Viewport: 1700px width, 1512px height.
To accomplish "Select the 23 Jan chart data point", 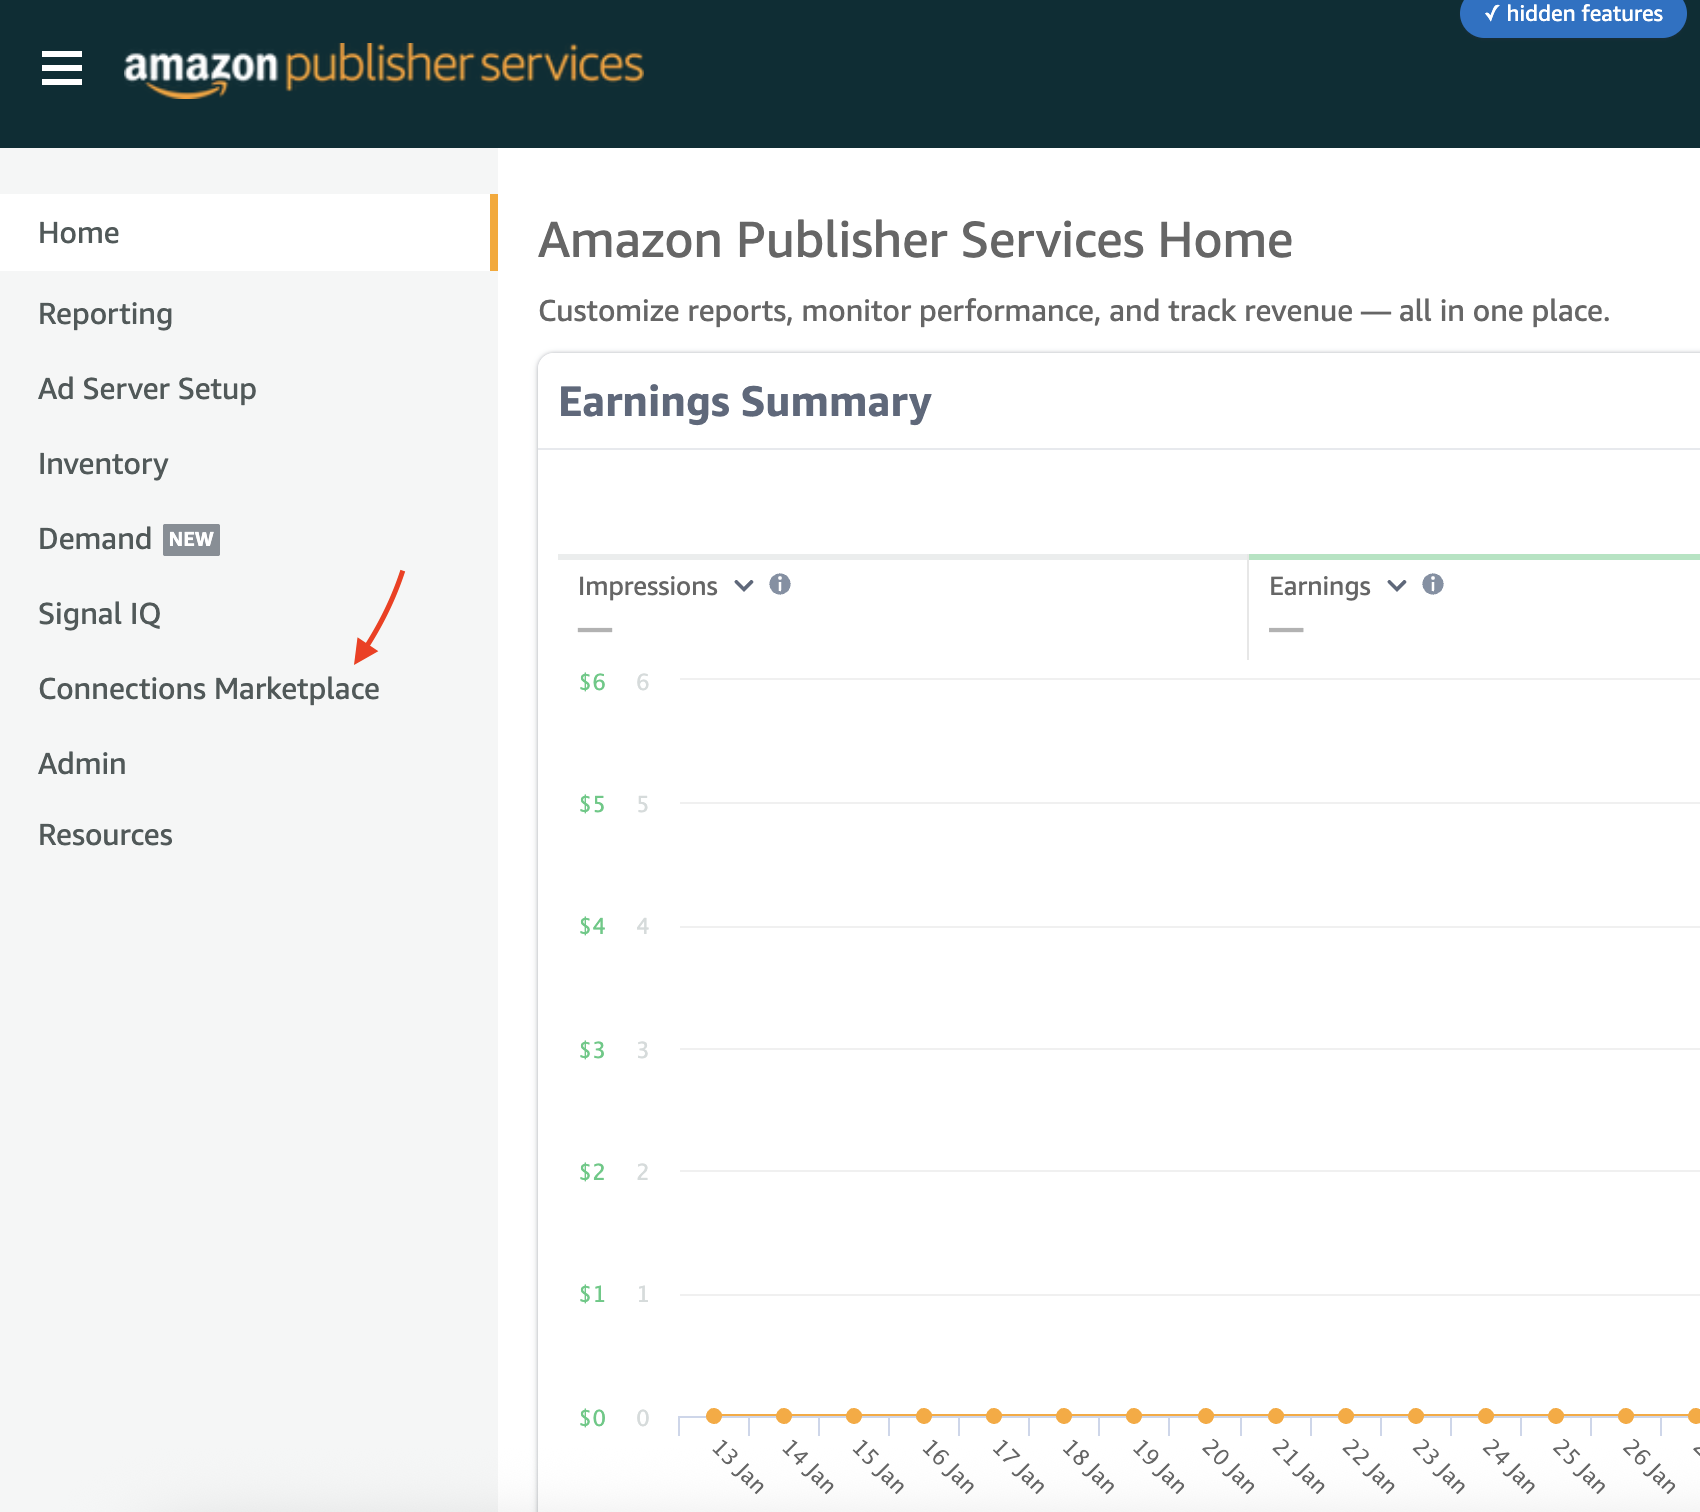I will tap(1416, 1416).
